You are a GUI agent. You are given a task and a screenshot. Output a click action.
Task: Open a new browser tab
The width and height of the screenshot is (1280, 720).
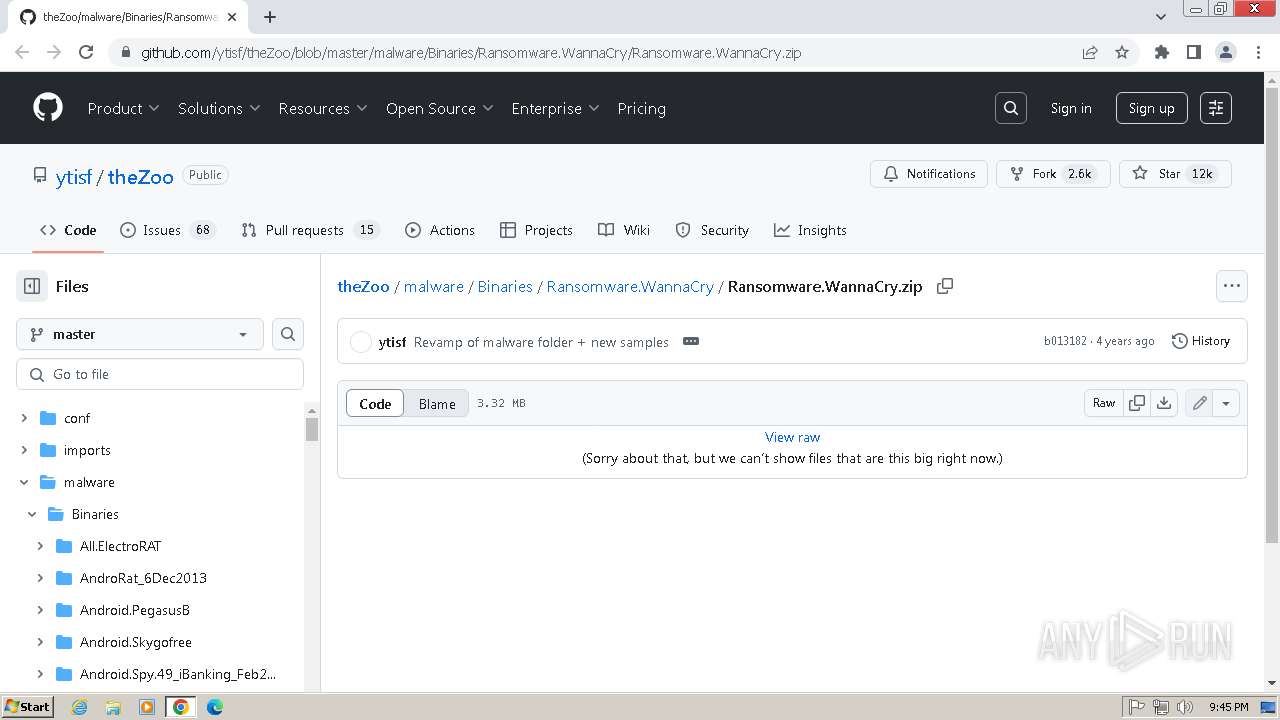click(x=270, y=17)
